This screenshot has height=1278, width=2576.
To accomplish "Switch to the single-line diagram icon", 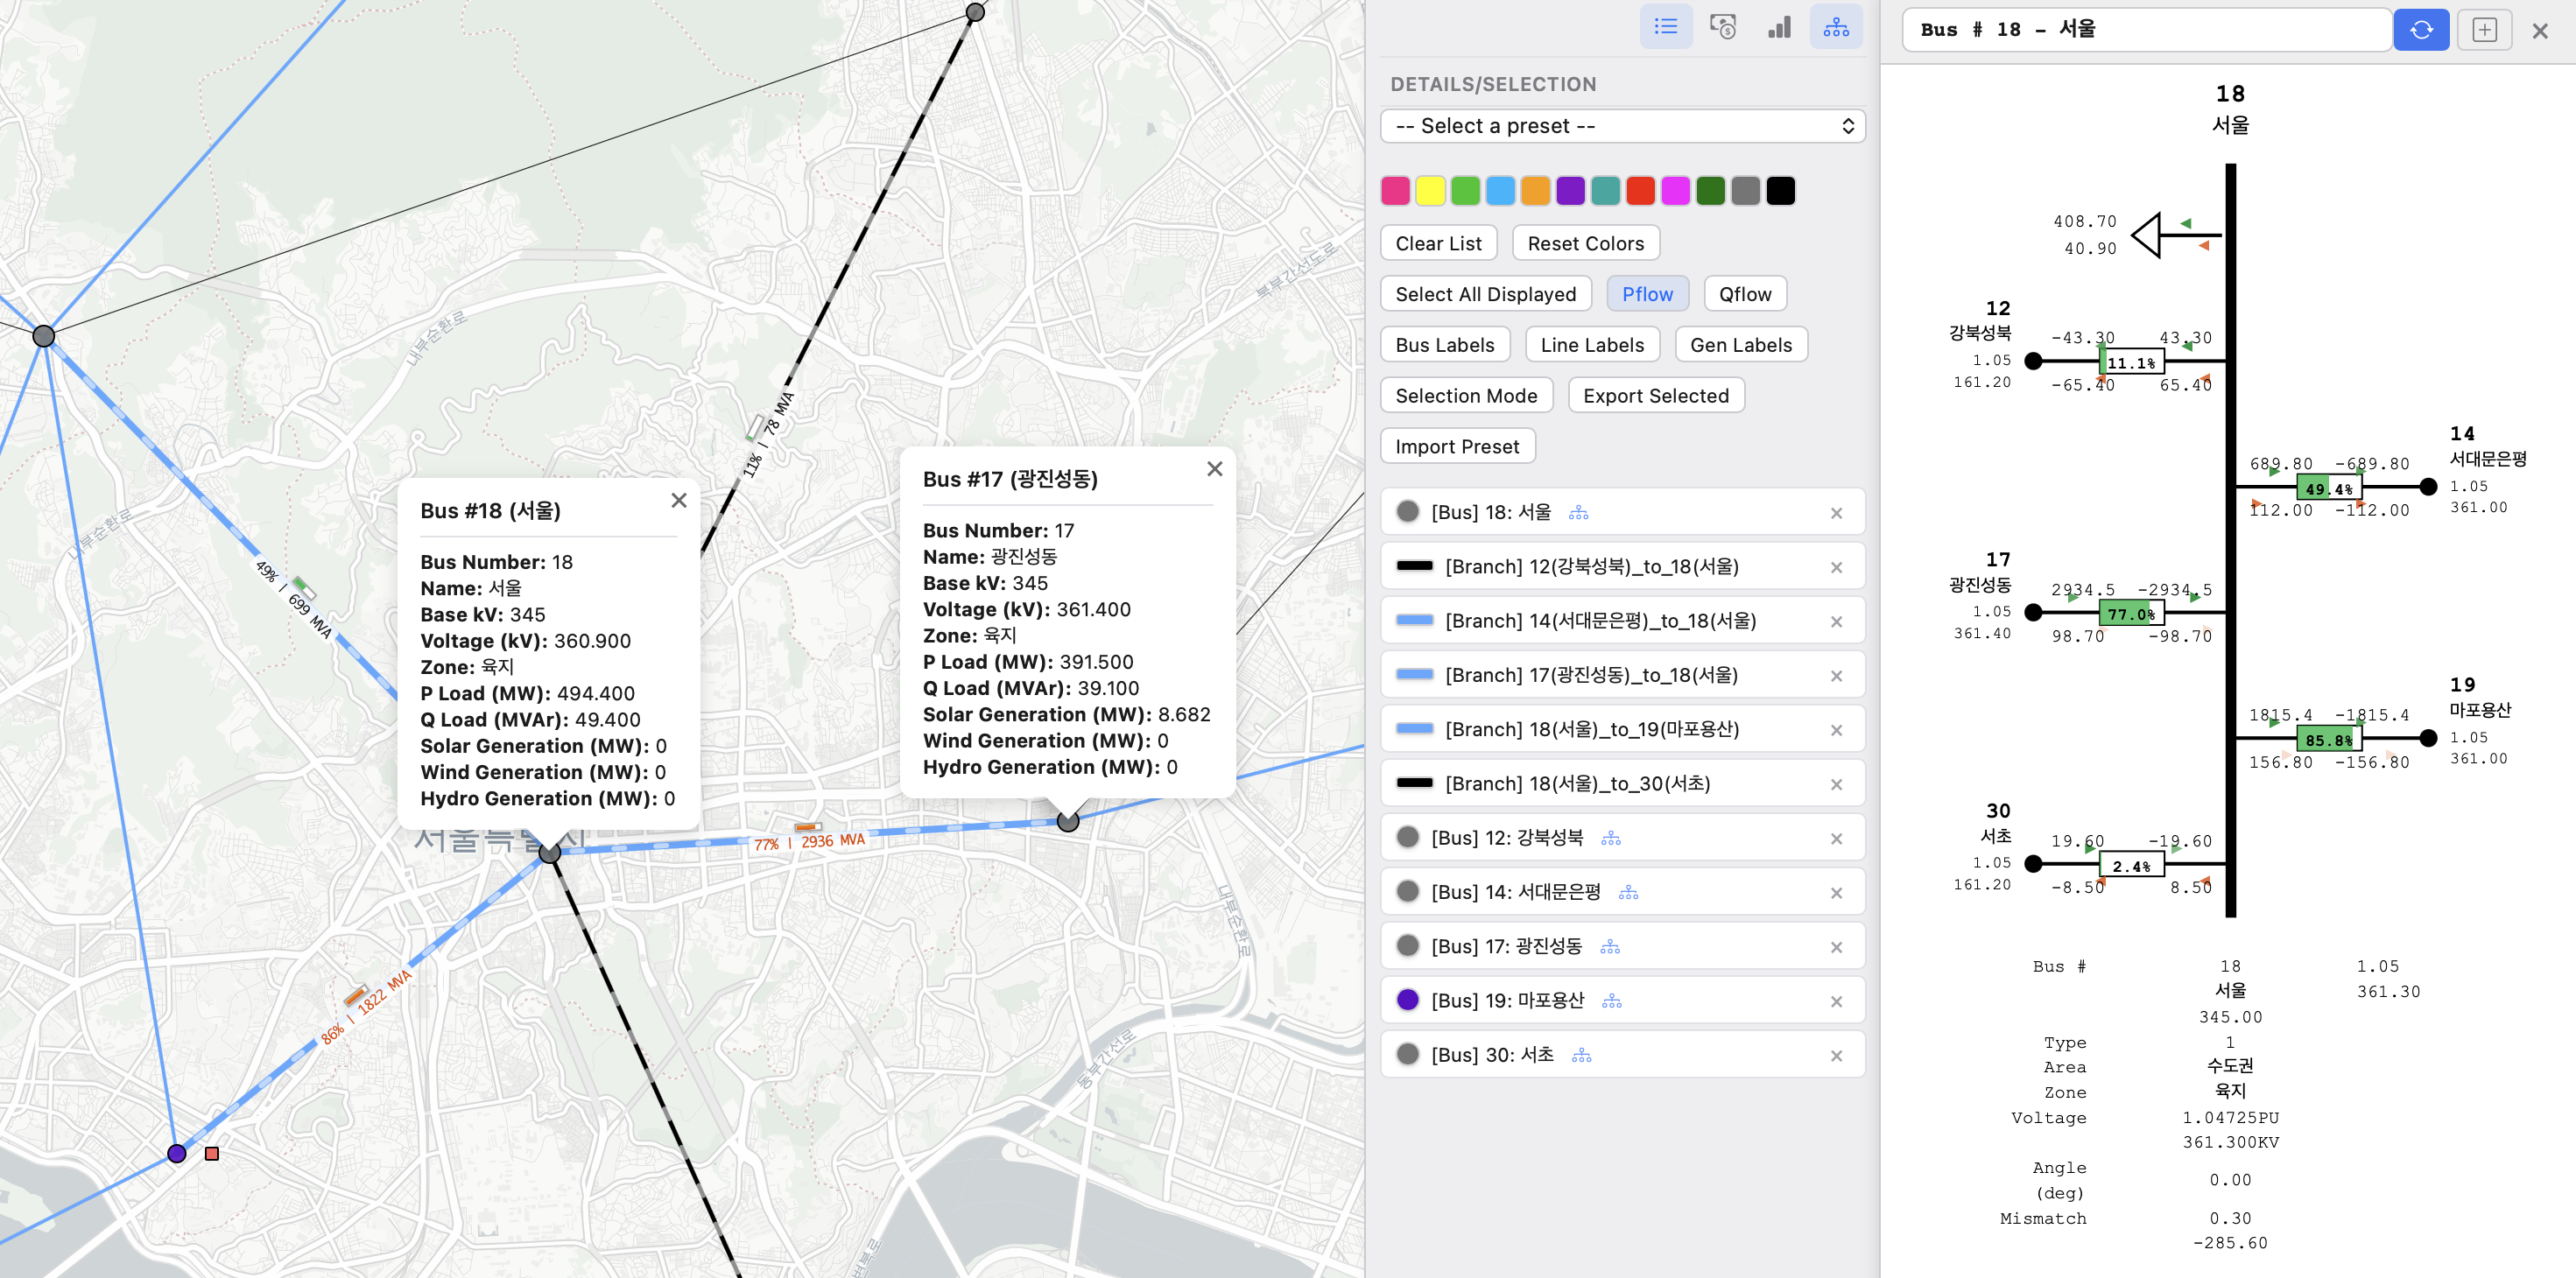I will pyautogui.click(x=1835, y=27).
